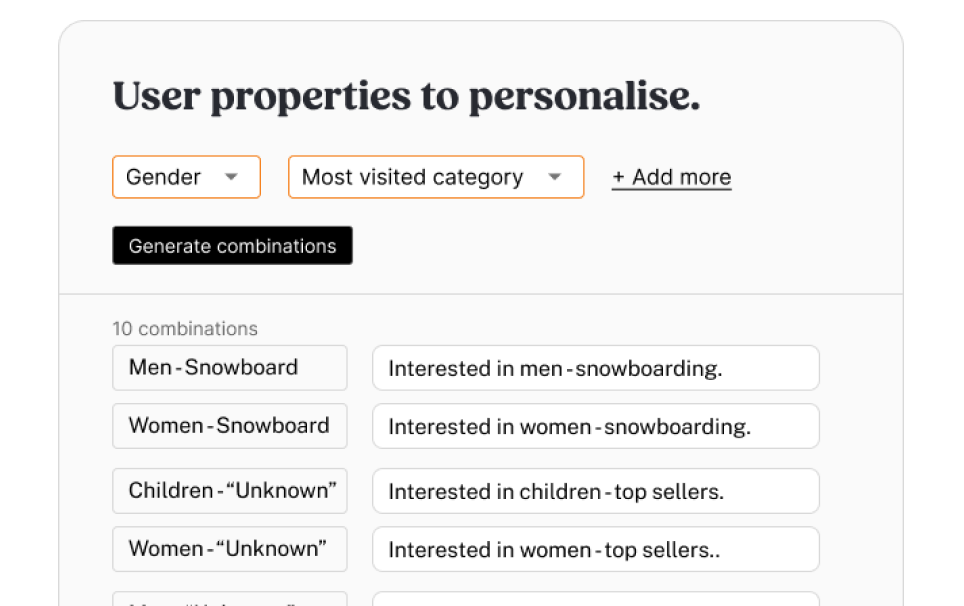
Task: Select the Women - "Unknown" combination
Action: (229, 549)
